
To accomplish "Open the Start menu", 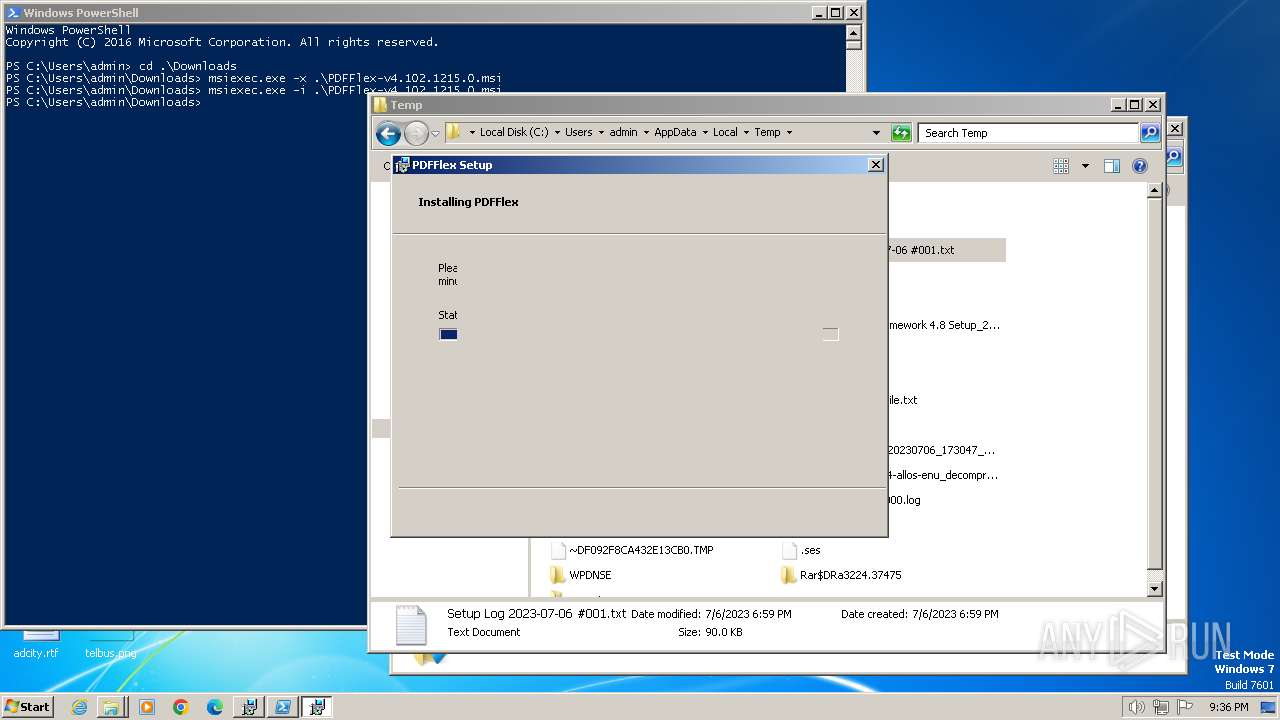I will (x=27, y=707).
